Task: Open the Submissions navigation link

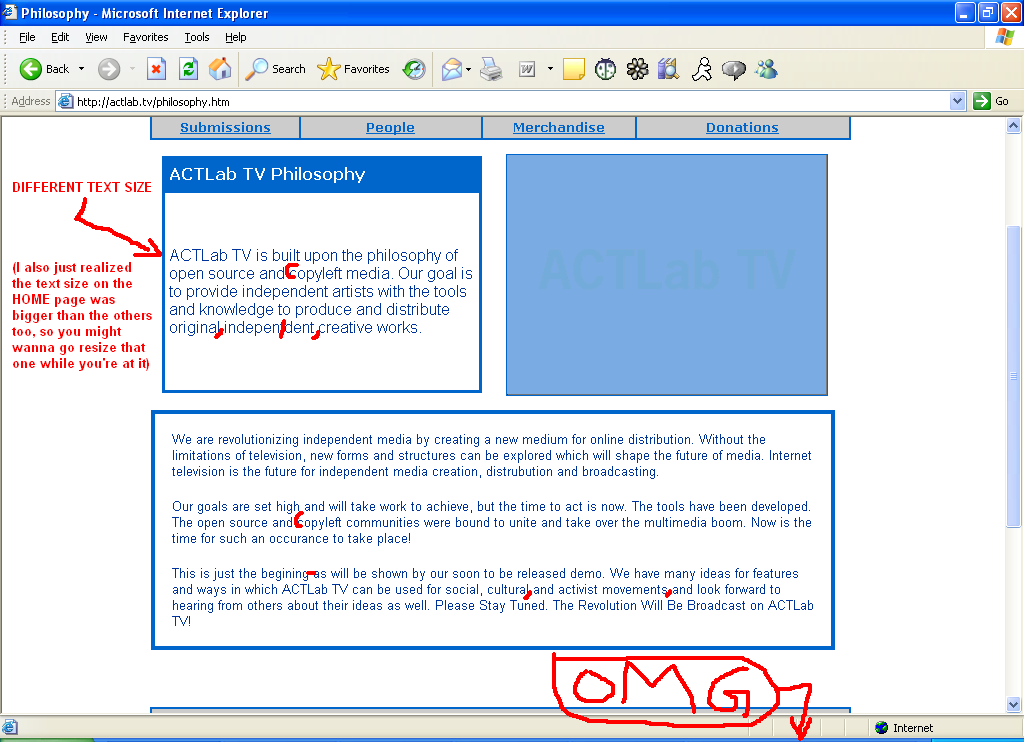Action: [225, 127]
